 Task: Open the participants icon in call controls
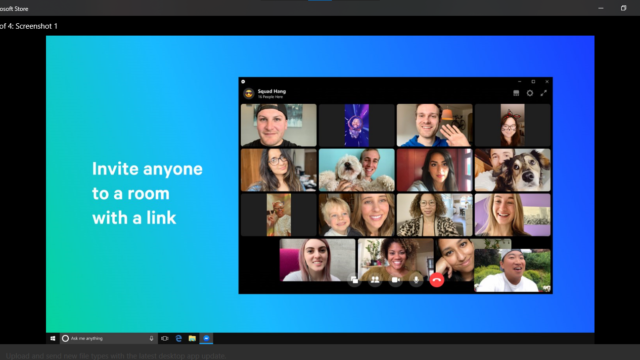(375, 280)
